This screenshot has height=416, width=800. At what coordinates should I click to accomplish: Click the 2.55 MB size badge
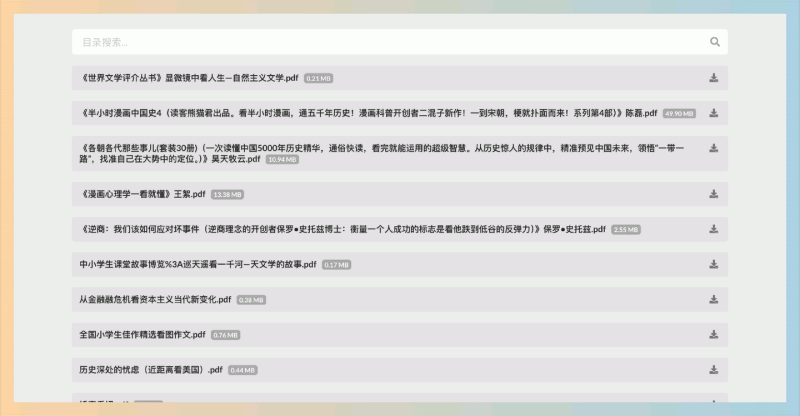point(626,230)
